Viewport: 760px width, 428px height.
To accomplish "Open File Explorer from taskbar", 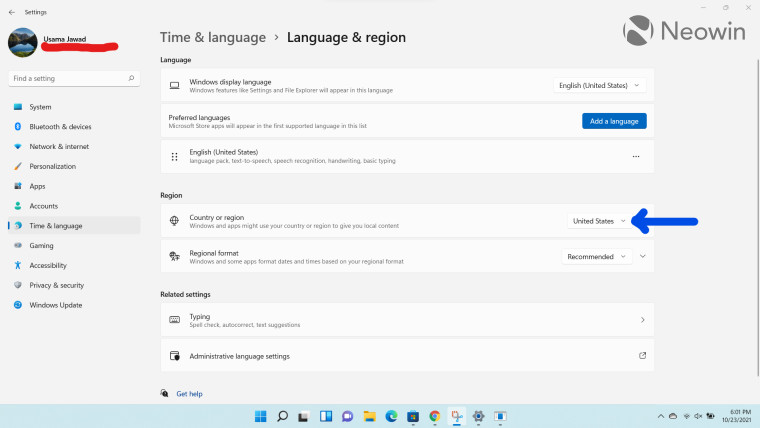I will coord(369,416).
